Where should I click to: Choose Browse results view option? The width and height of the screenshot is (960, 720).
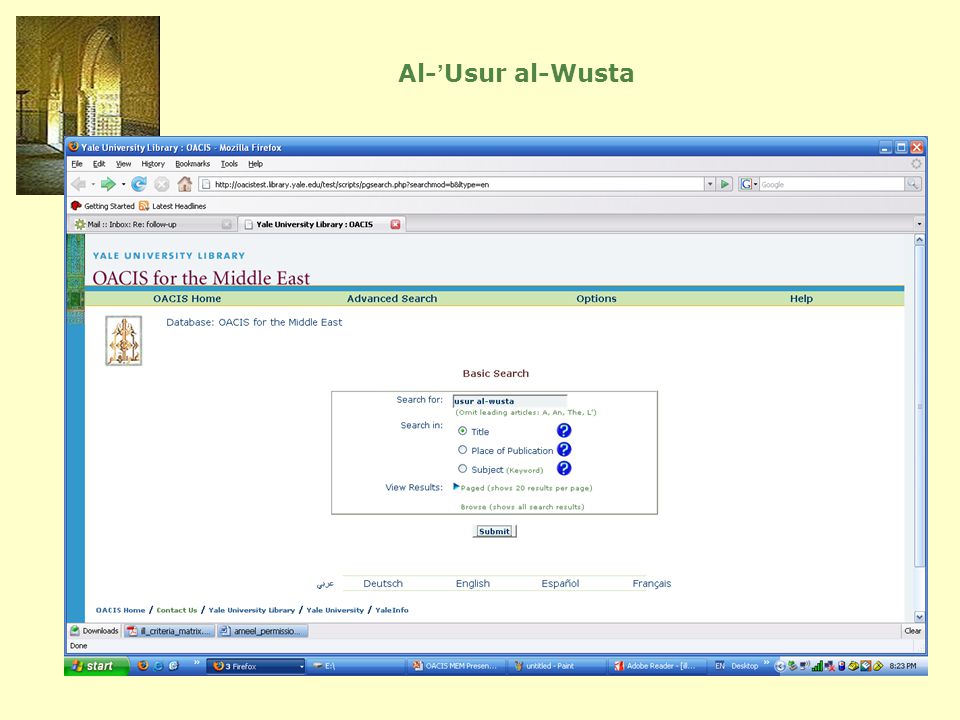click(x=522, y=507)
